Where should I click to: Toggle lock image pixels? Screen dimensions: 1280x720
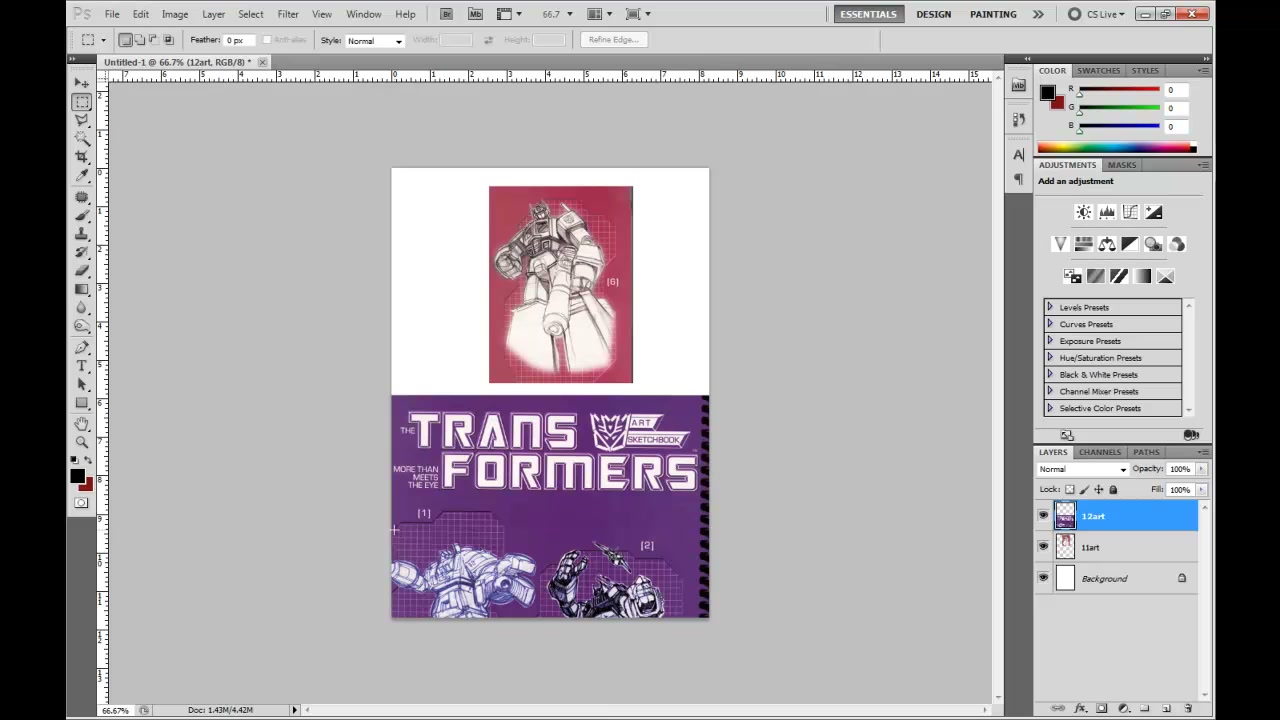click(1085, 489)
